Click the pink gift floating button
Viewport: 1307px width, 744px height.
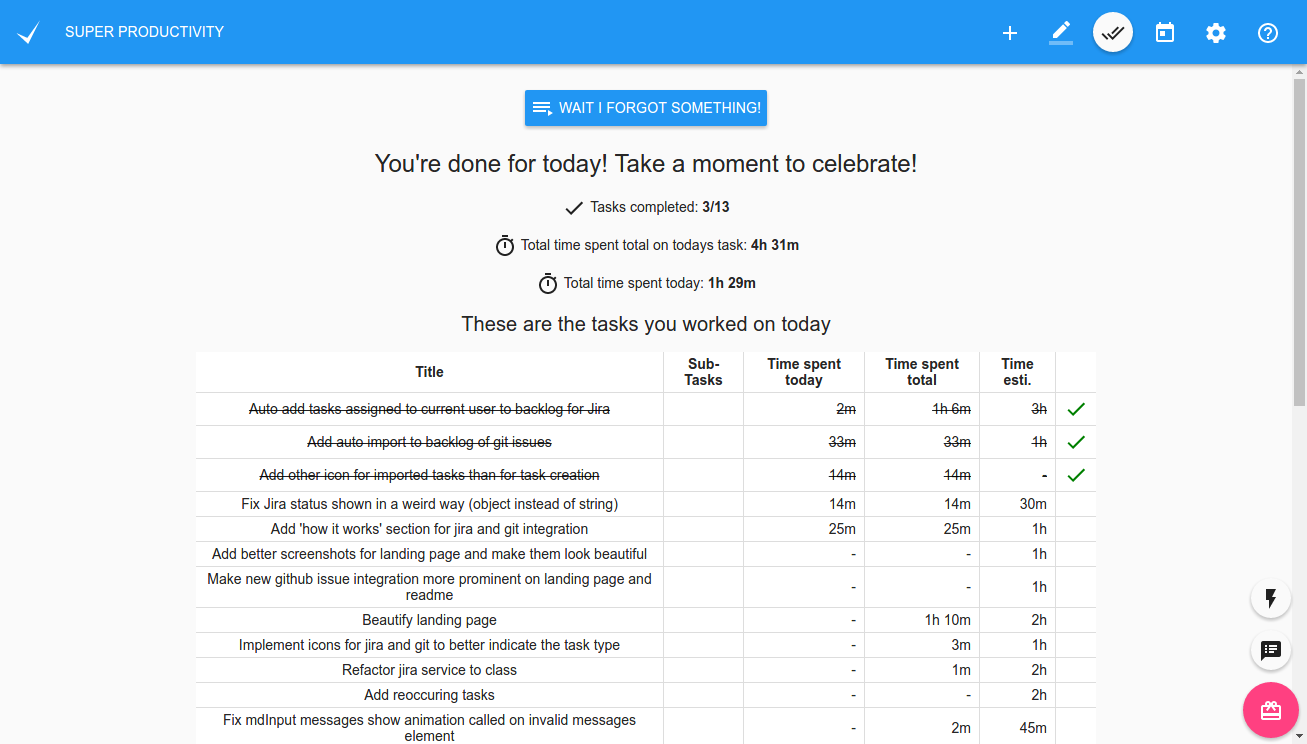pyautogui.click(x=1271, y=710)
